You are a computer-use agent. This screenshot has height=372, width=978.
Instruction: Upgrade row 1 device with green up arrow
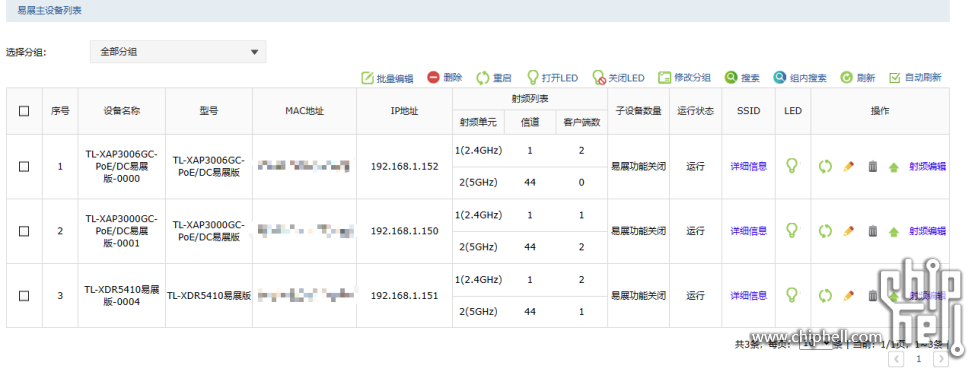pos(894,167)
